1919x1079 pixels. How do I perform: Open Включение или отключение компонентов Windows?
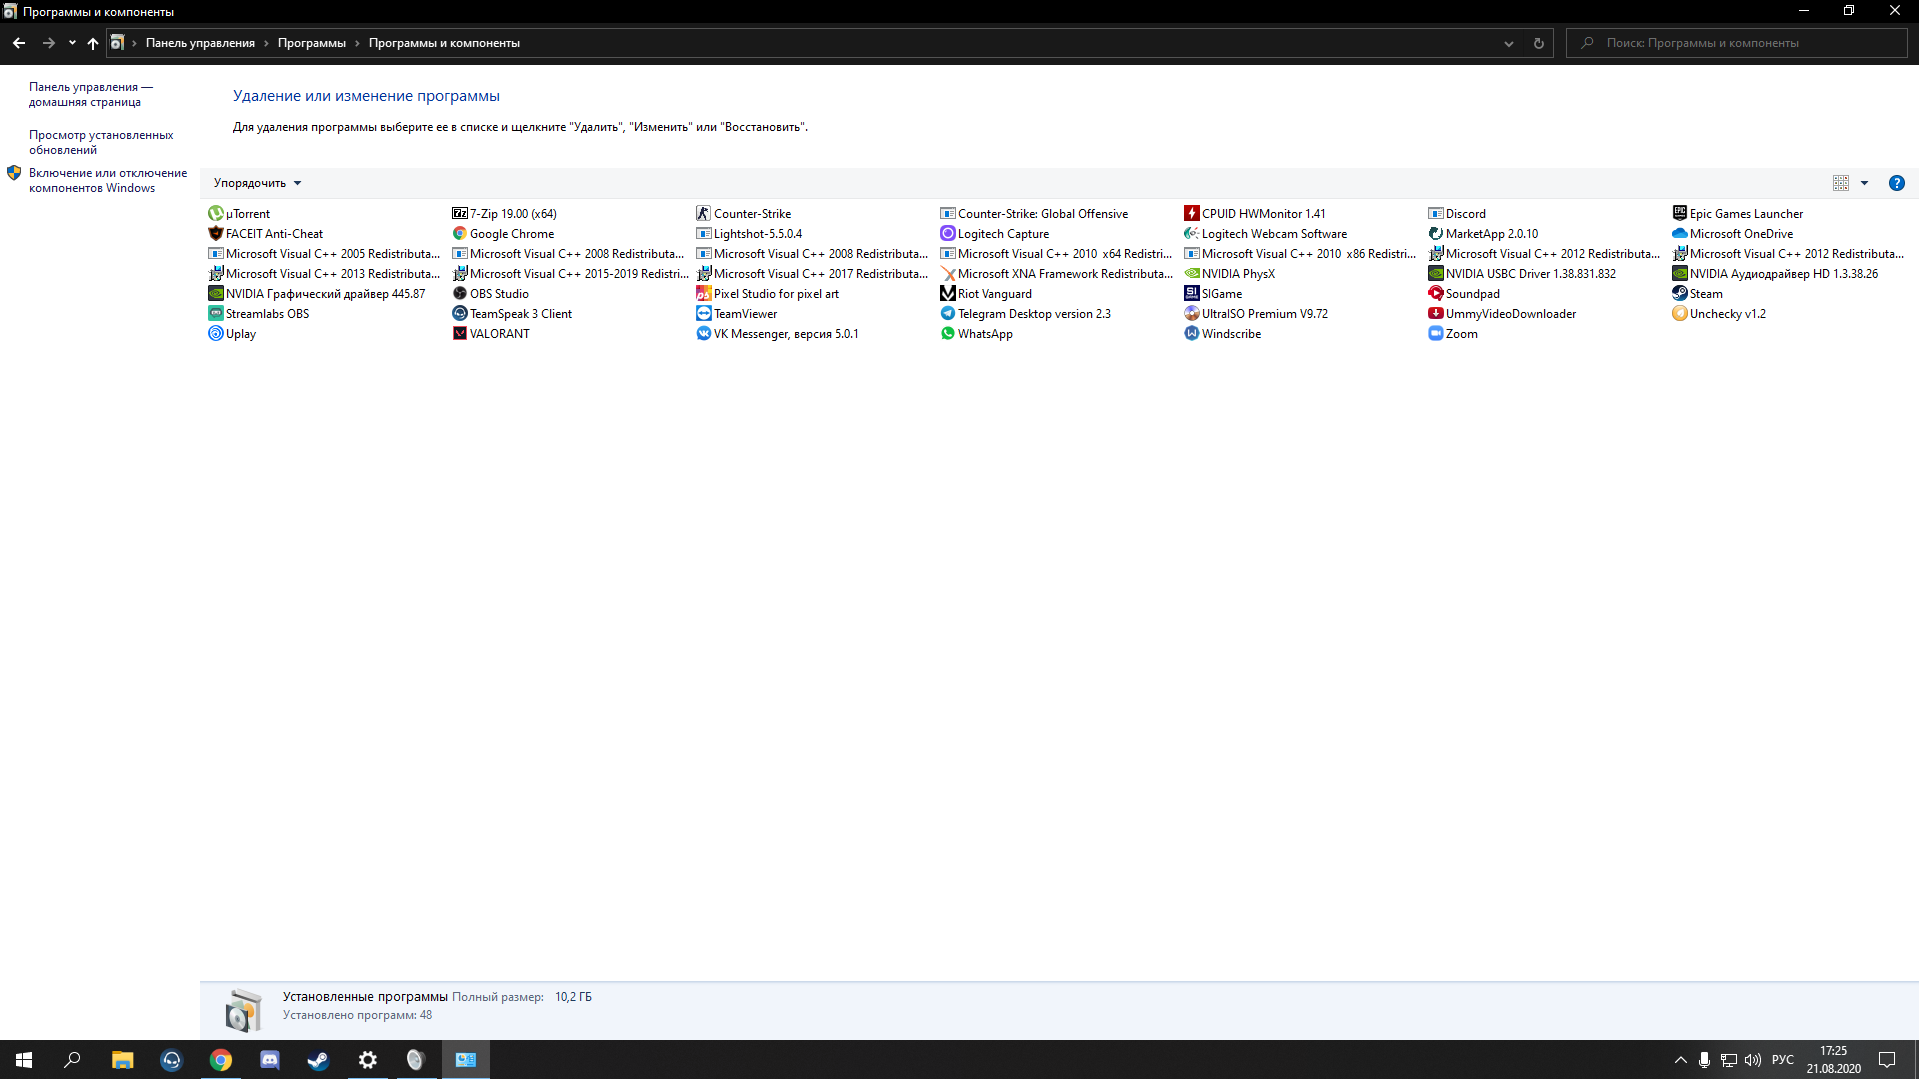108,180
